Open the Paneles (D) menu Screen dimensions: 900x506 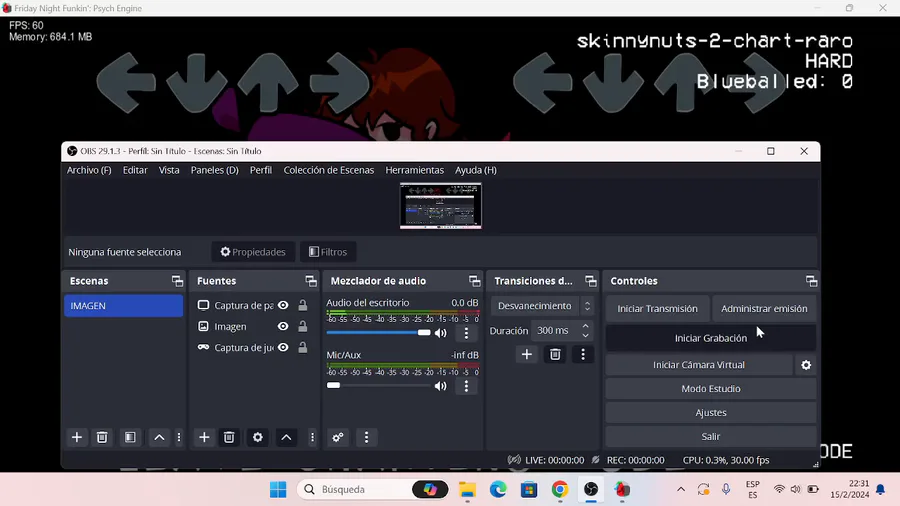(215, 170)
